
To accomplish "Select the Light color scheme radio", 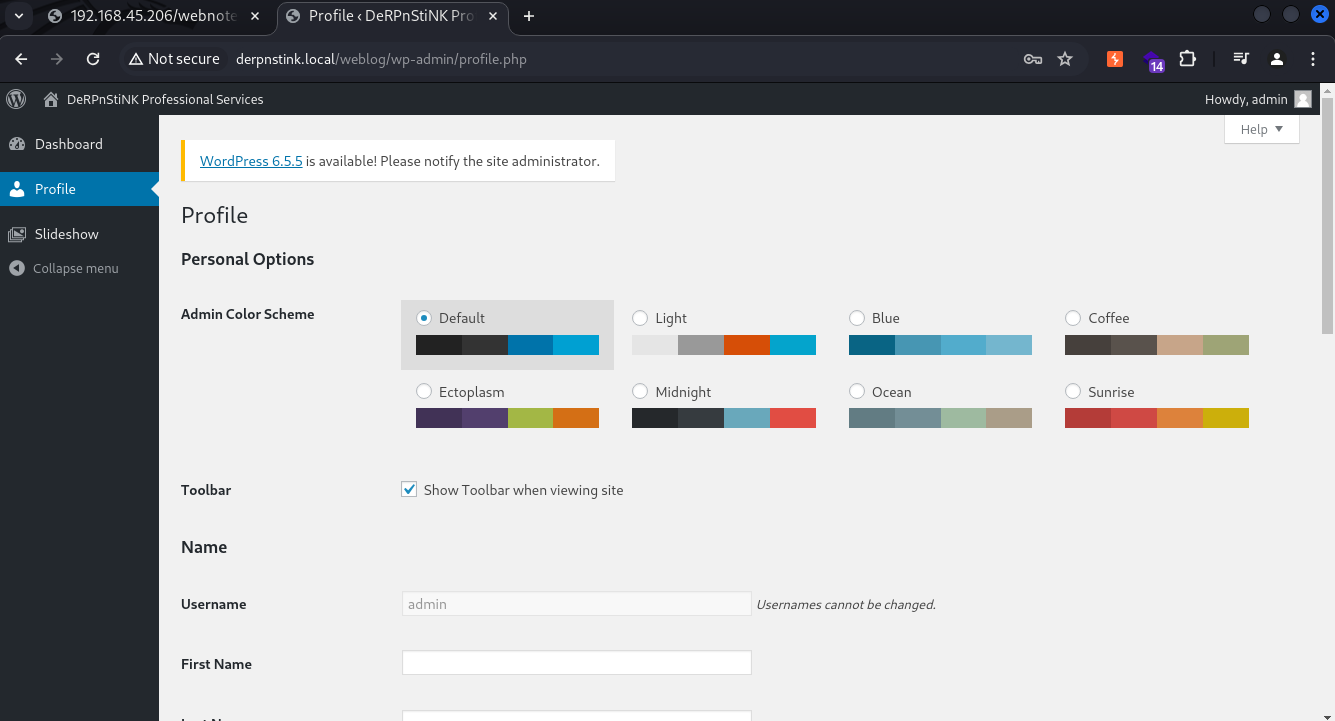I will [640, 318].
